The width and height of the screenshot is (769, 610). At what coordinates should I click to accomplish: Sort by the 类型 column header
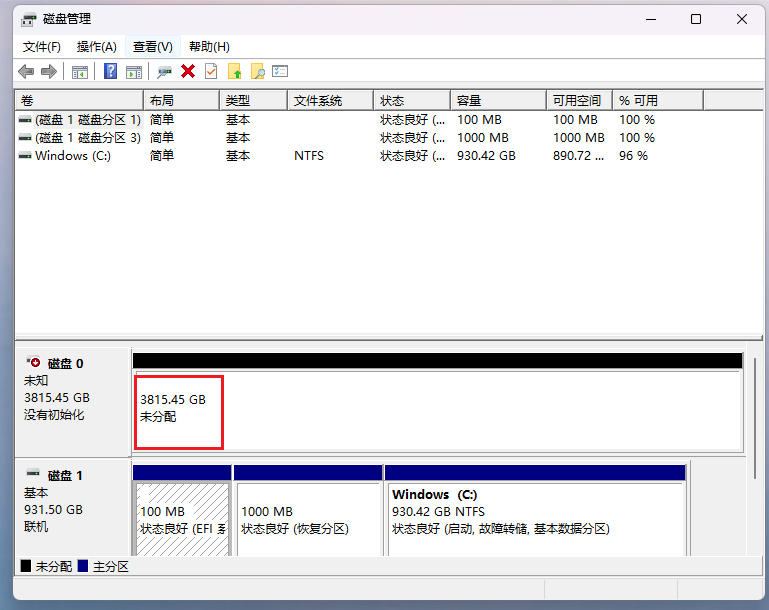(x=253, y=101)
